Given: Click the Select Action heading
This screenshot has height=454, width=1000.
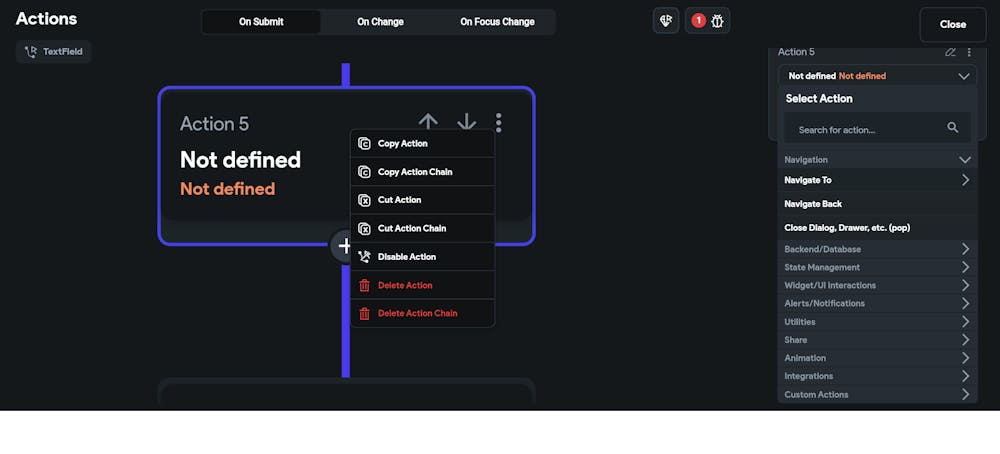Looking at the screenshot, I should [x=819, y=99].
